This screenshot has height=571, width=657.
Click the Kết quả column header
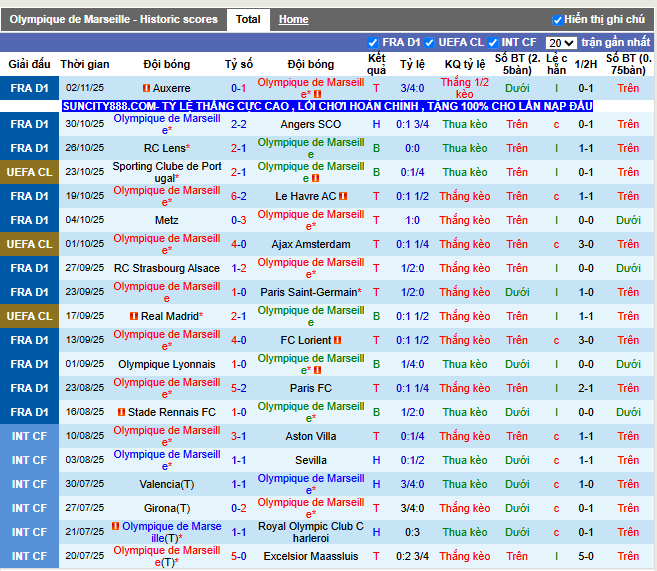376,64
